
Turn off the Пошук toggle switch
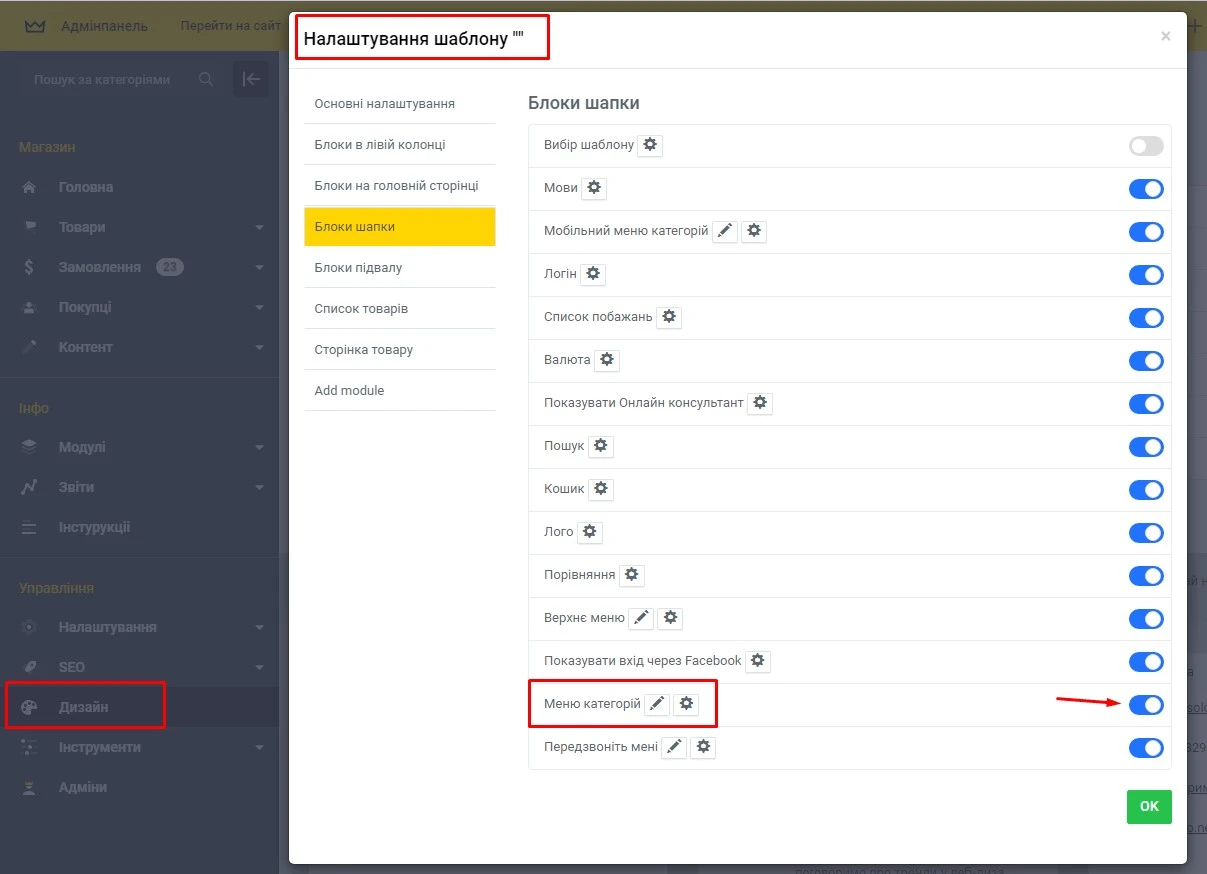click(x=1146, y=447)
